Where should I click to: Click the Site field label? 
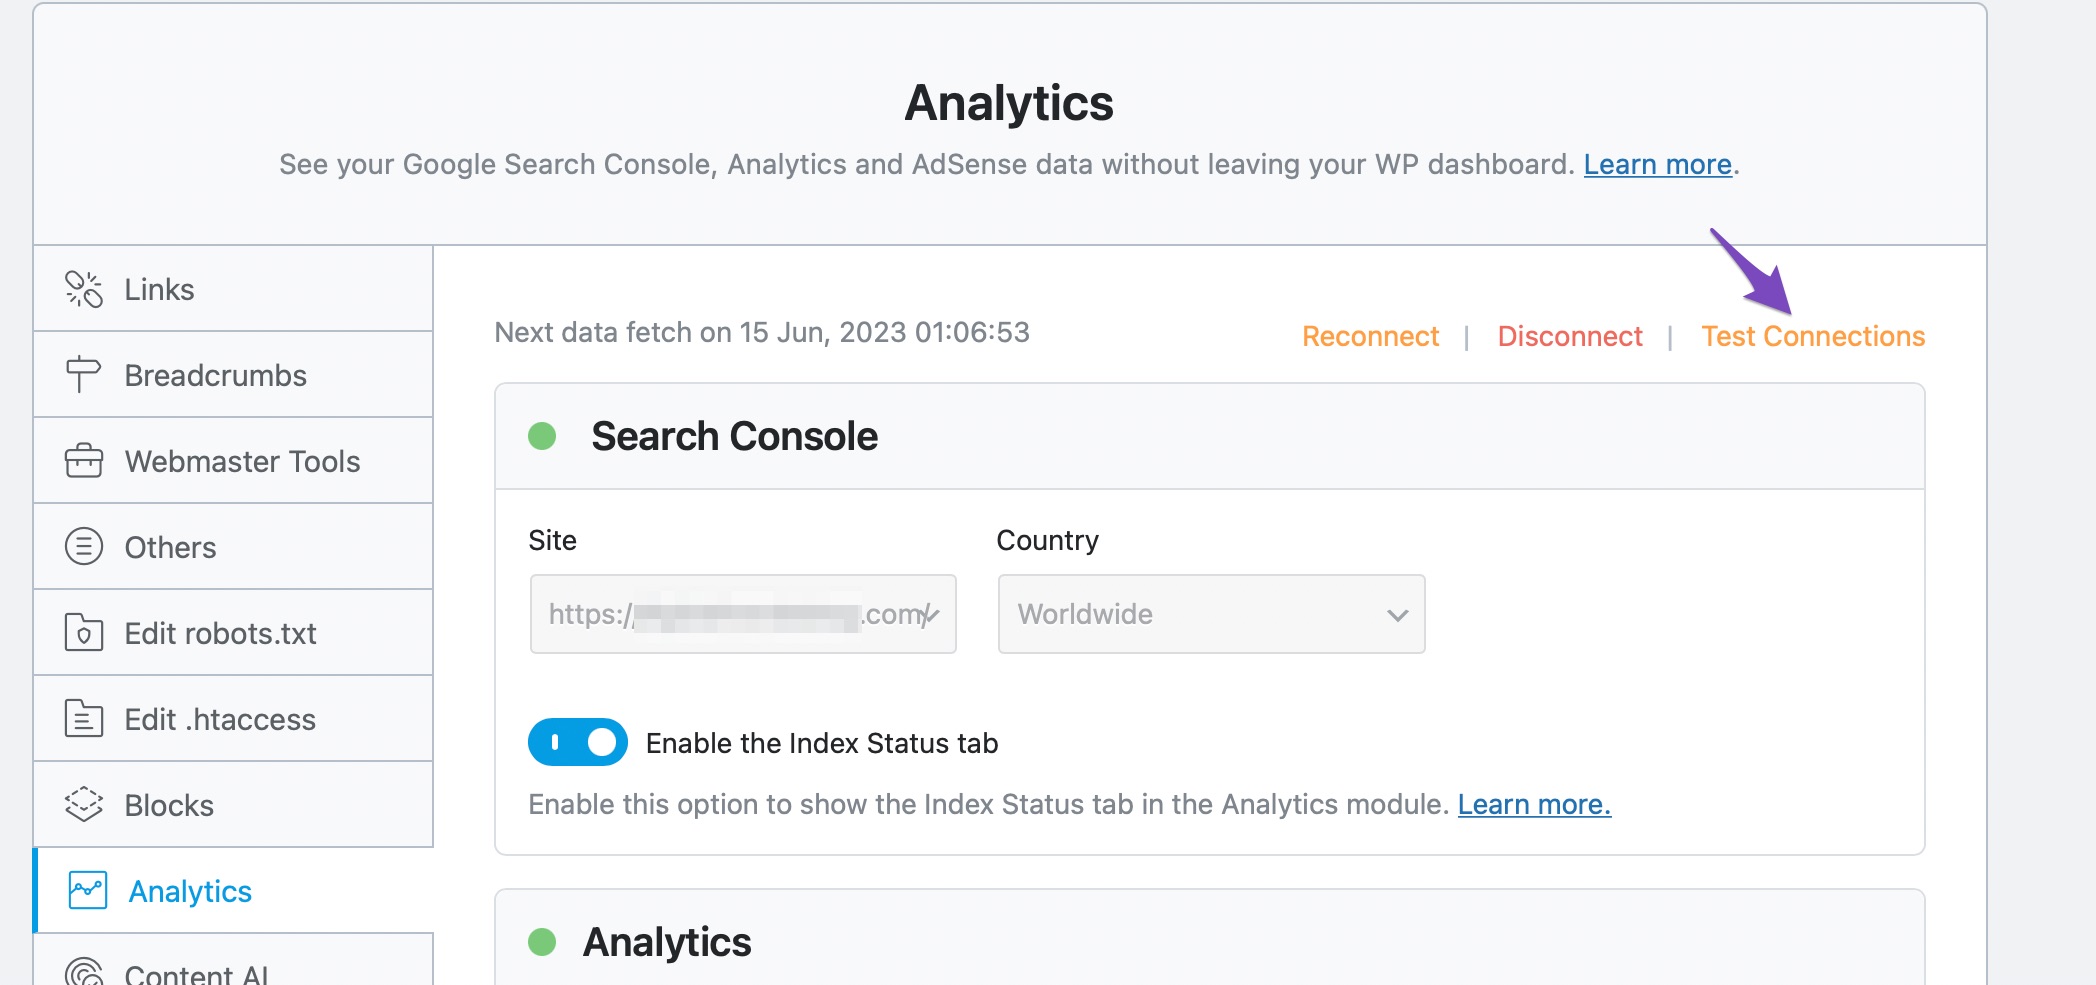point(552,540)
